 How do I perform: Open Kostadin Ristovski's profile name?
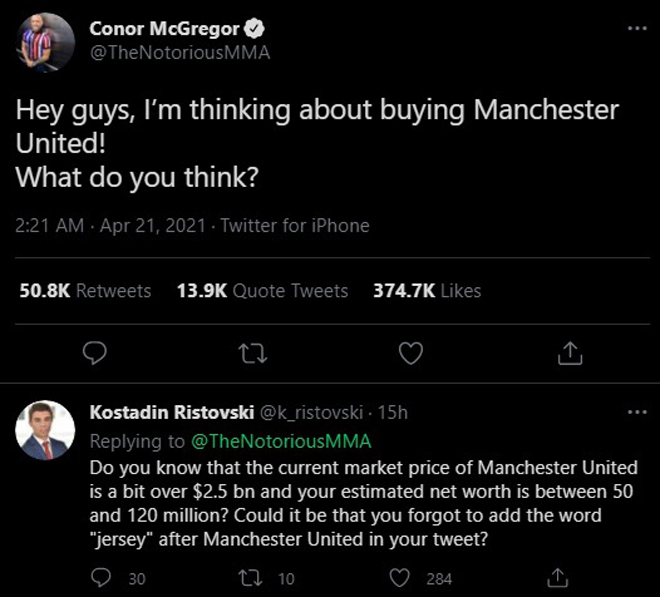point(170,413)
